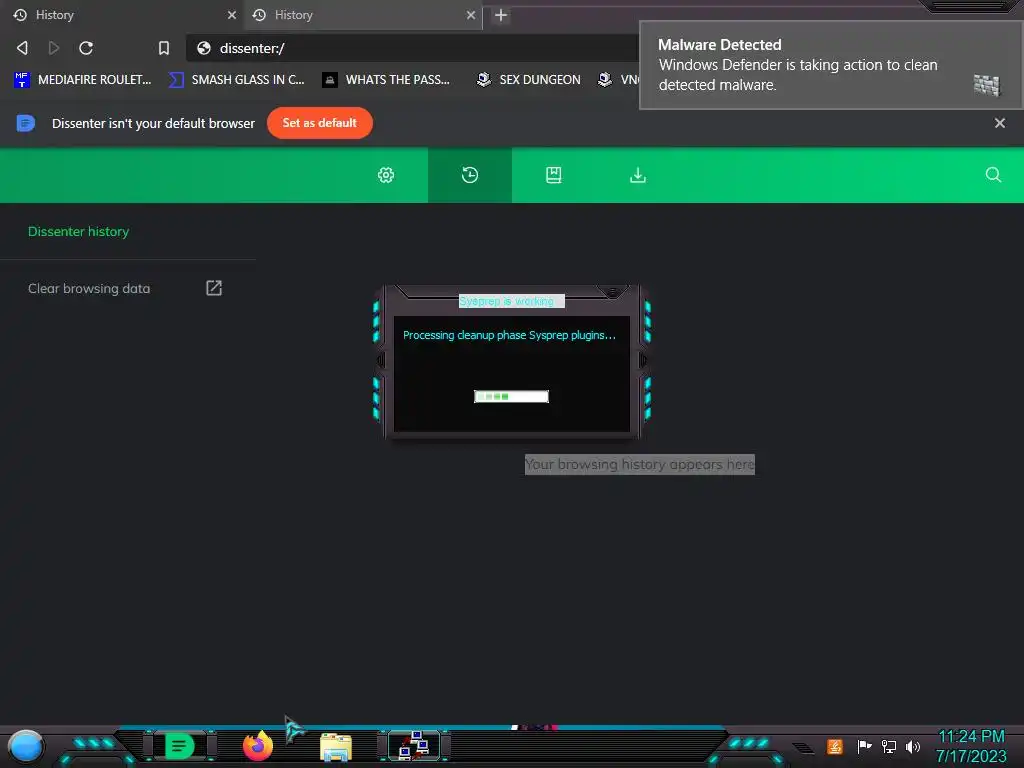Screen dimensions: 1024x768
Task: Launch Firefox from the taskbar
Action: pos(258,746)
